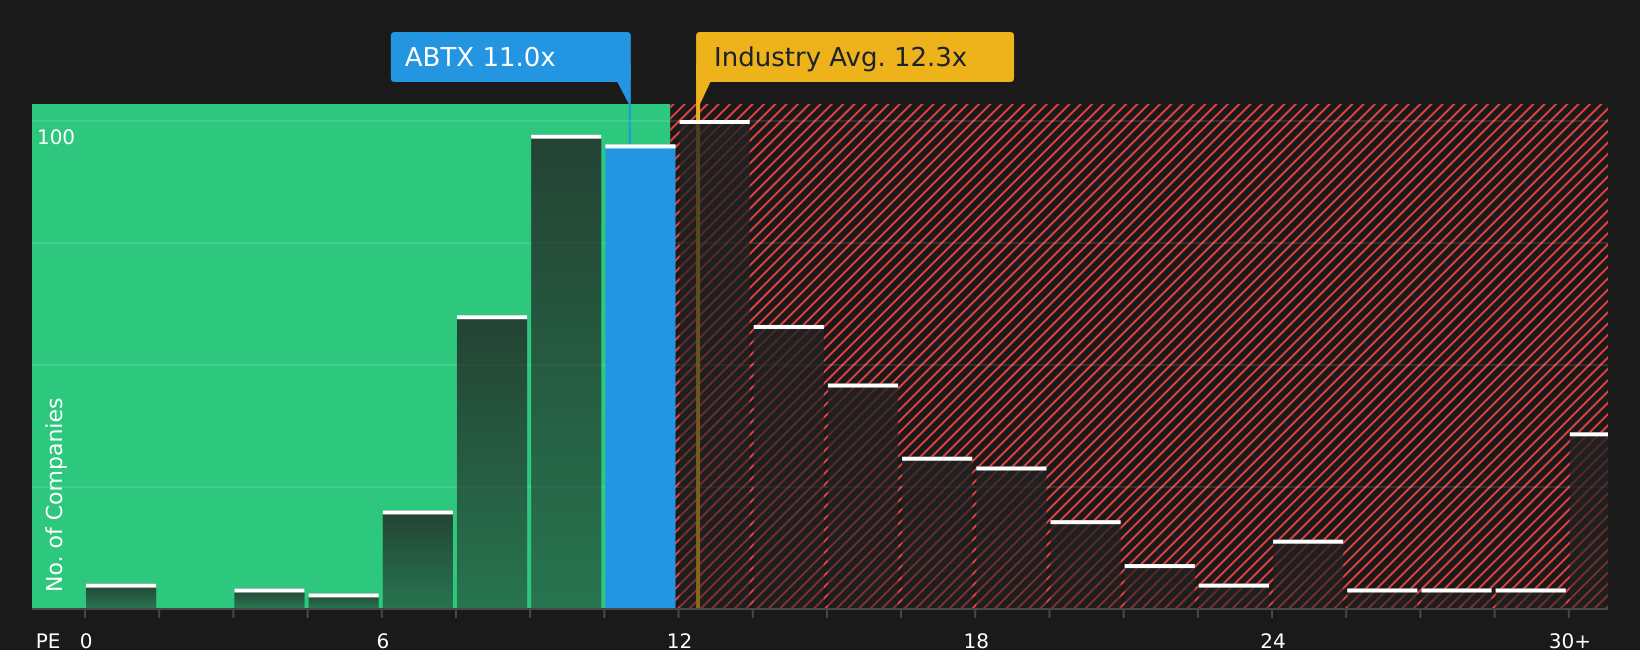1640x650 pixels.
Task: Click the 'PE' axis title
Action: click(48, 641)
